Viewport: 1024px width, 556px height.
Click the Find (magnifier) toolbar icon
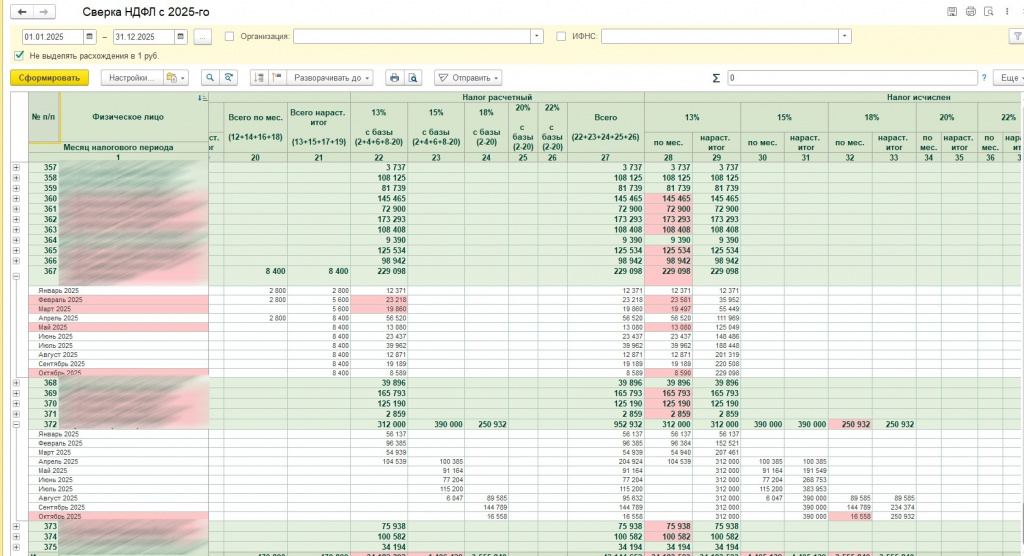click(211, 77)
